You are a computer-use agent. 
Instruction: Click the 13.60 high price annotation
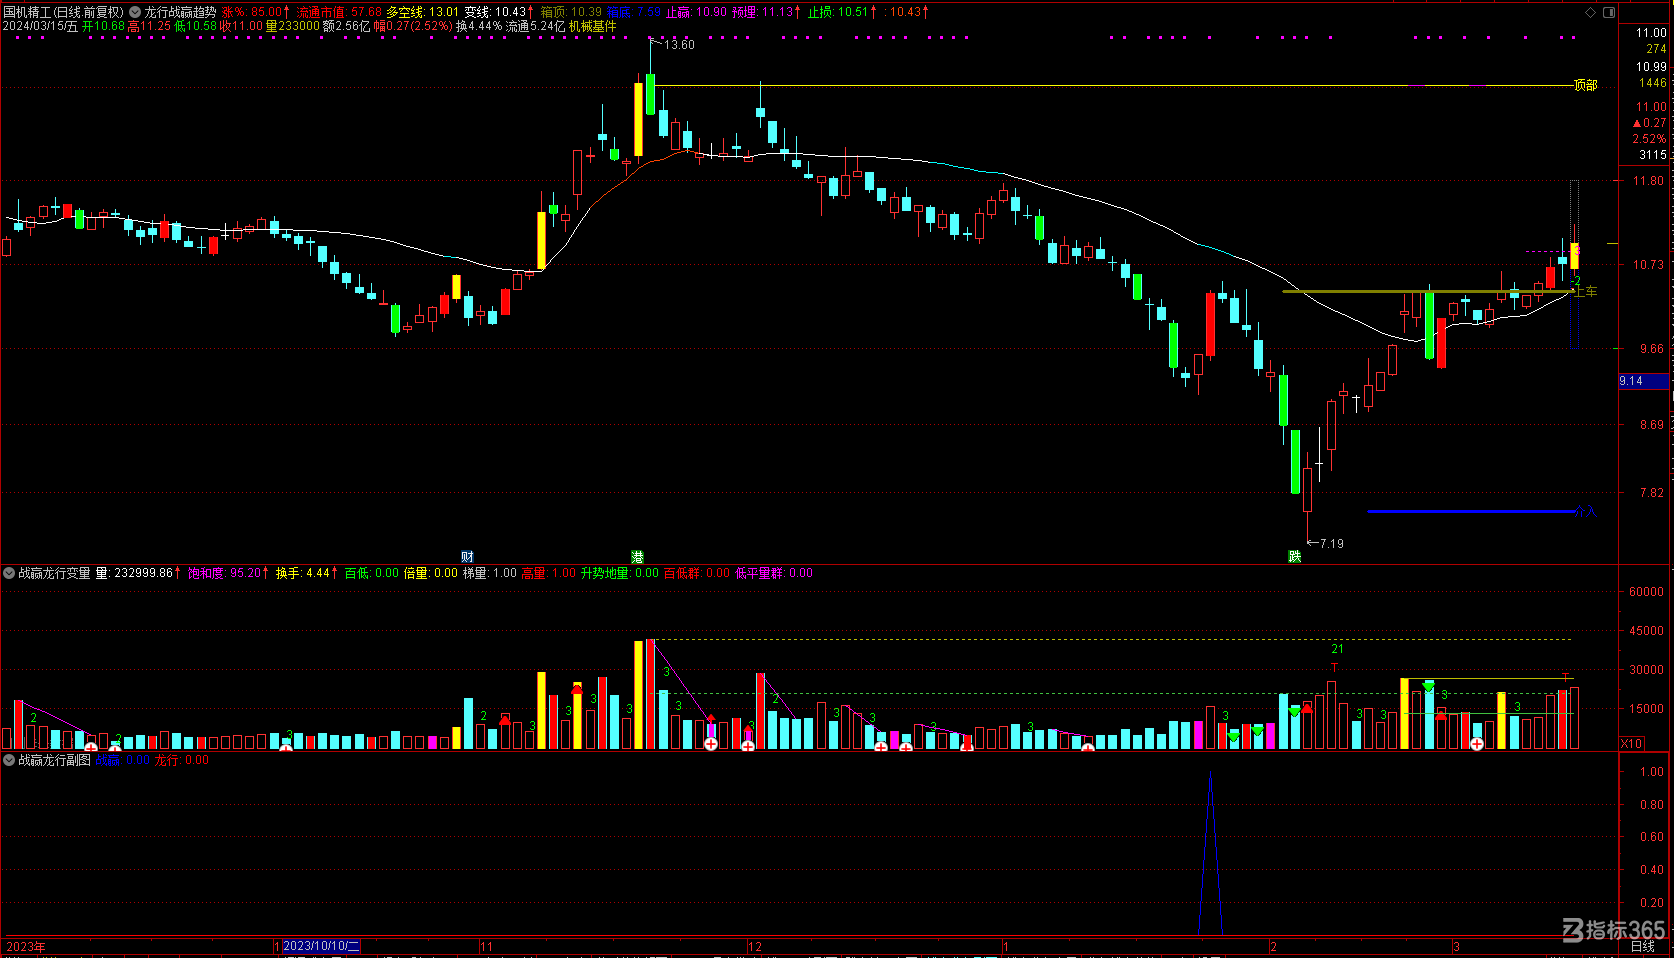[x=679, y=45]
